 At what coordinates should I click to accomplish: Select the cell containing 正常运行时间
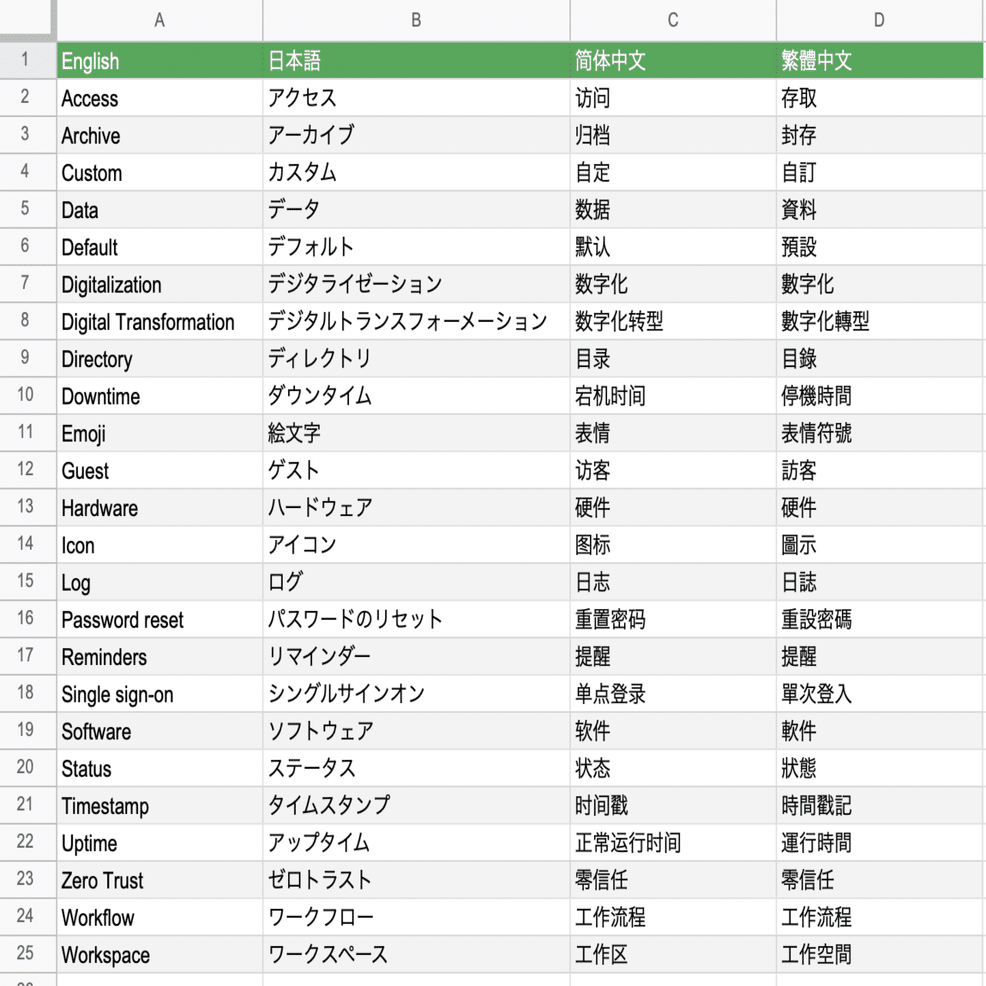673,843
